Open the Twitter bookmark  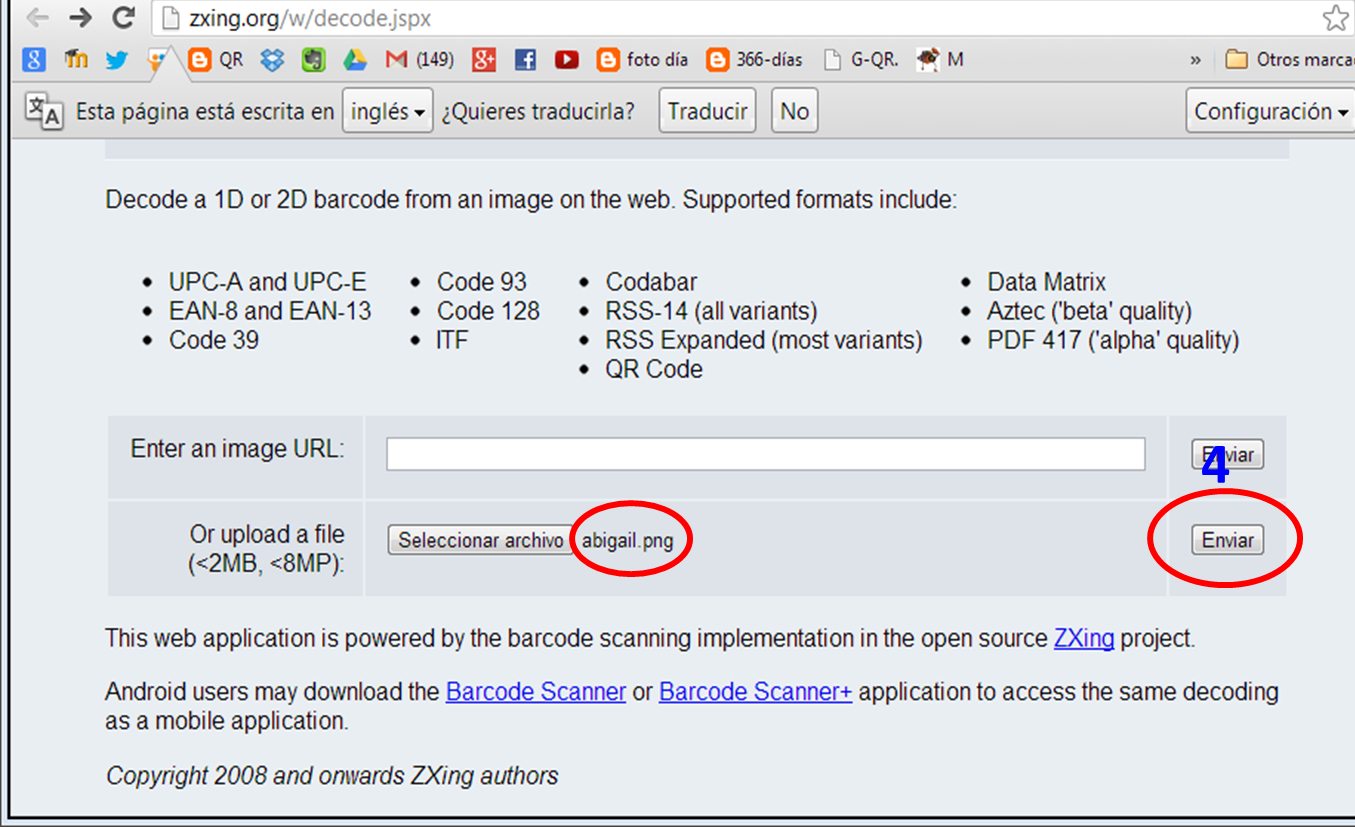coord(117,60)
